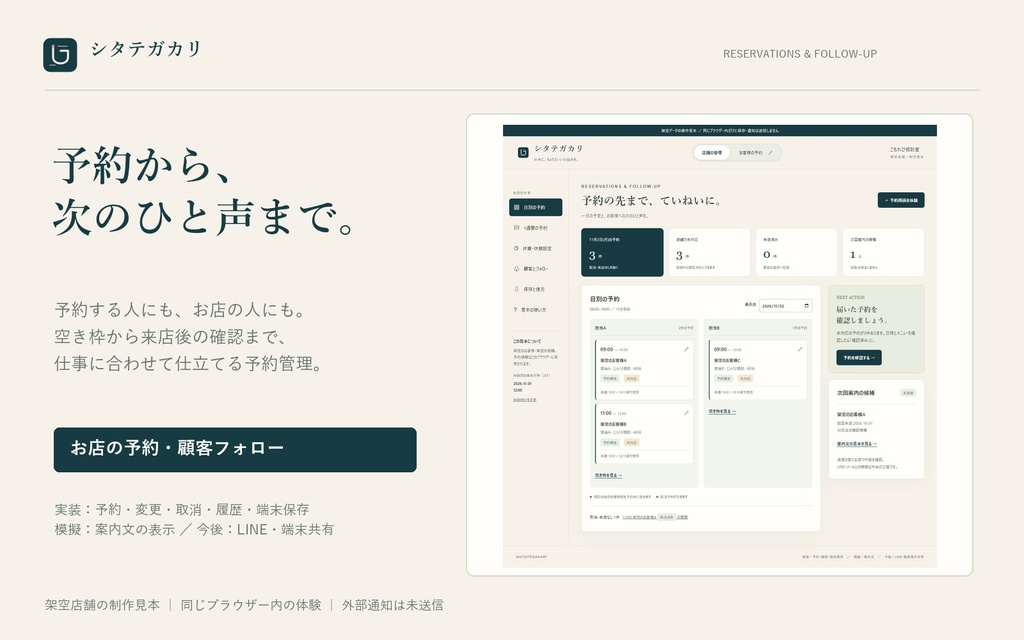The height and width of the screenshot is (640, 1024).
Task: Click the 届いた予約を確認しましょう。 heading
Action: point(862,315)
